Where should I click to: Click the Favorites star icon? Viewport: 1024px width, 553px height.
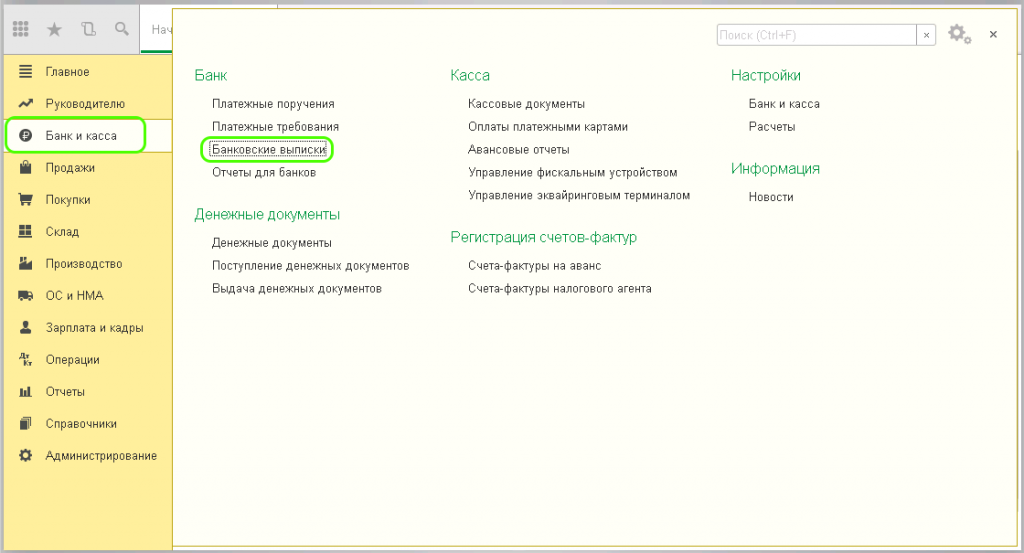[x=54, y=30]
